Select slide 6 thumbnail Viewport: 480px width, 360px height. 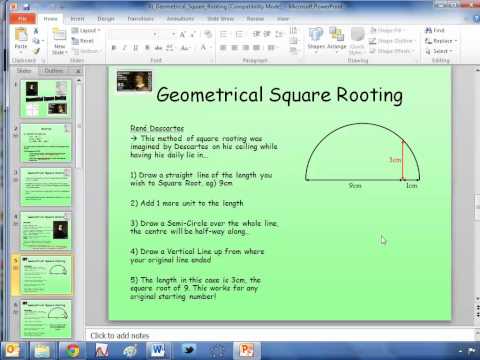tap(46, 319)
